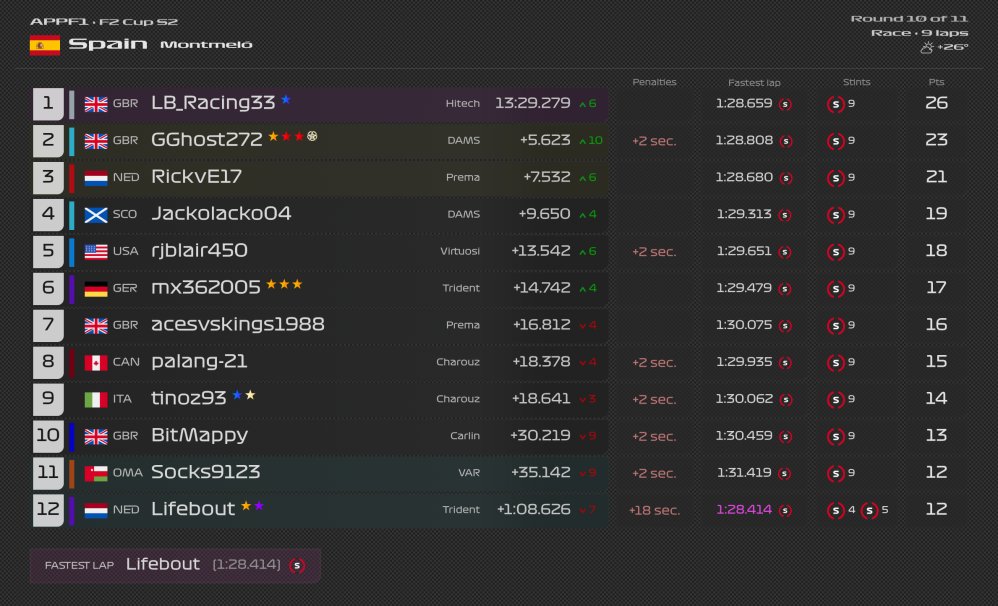This screenshot has width=998, height=606.
Task: Click Lifebout name in Fastest Lap banner
Action: click(x=163, y=565)
